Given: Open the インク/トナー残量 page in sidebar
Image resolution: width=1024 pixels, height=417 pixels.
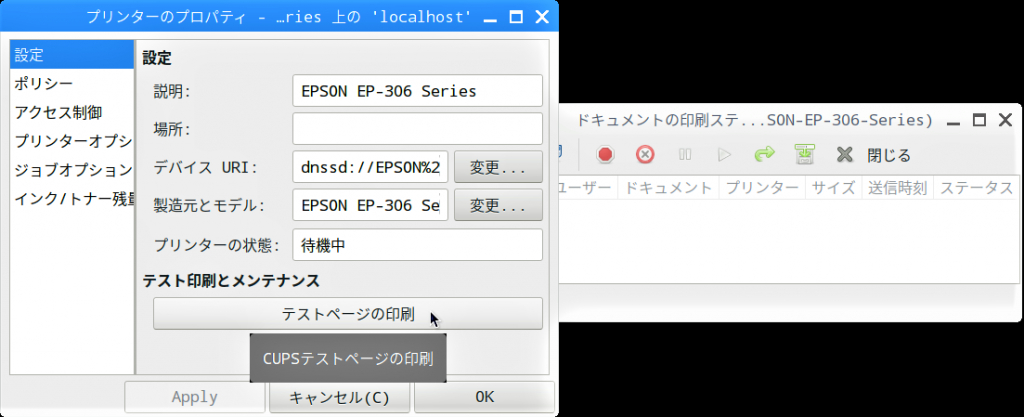Looking at the screenshot, I should tap(72, 199).
